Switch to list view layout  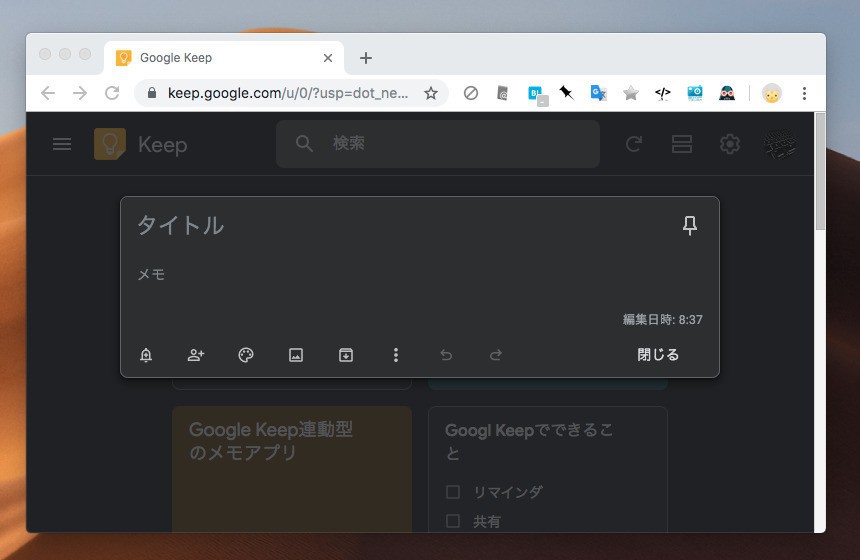click(682, 144)
